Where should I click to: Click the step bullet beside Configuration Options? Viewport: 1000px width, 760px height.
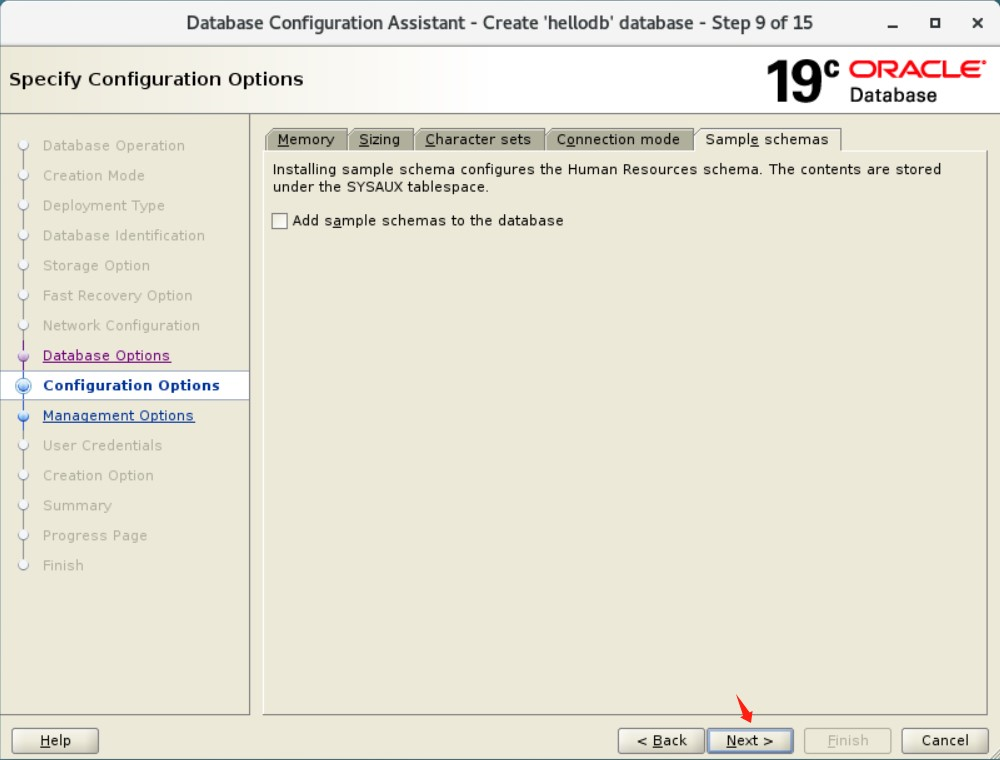24,386
